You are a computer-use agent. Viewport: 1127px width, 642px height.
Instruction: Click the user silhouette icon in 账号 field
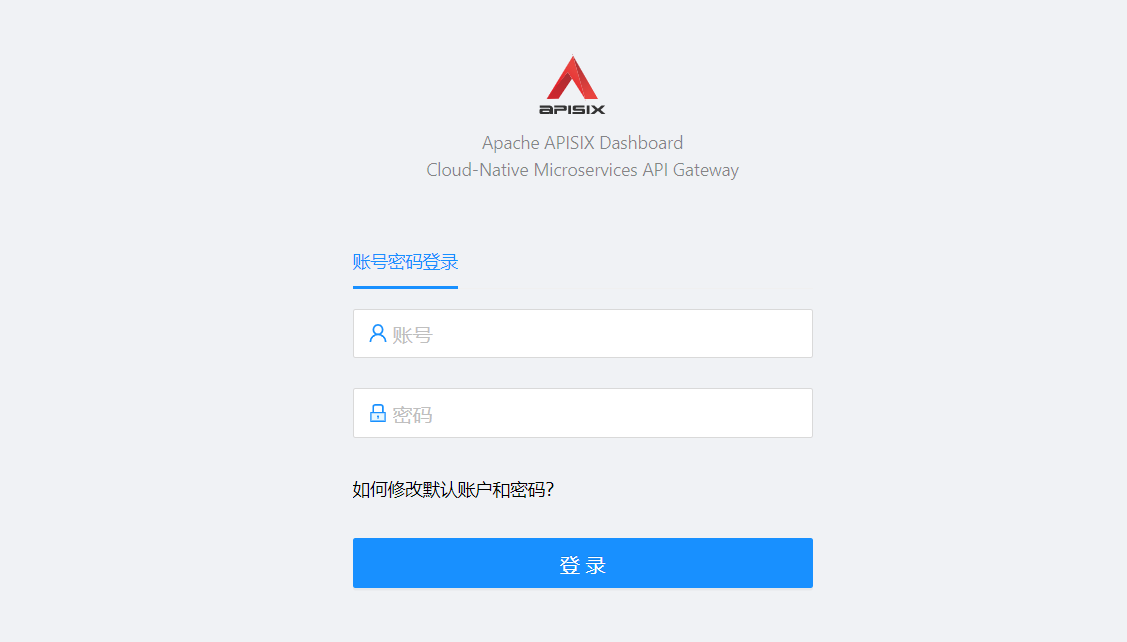pyautogui.click(x=377, y=333)
